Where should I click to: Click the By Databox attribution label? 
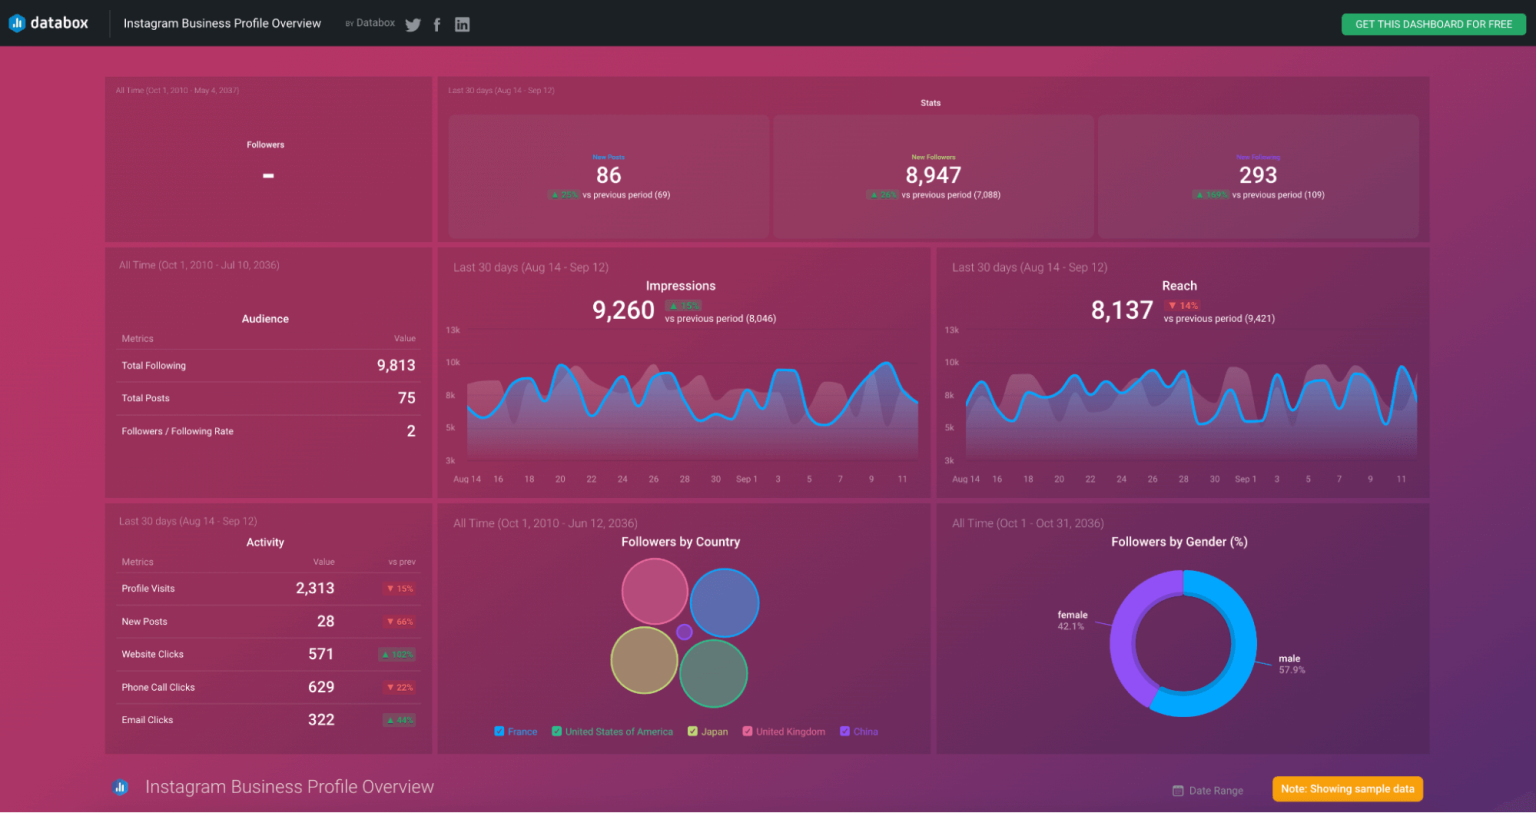point(369,22)
